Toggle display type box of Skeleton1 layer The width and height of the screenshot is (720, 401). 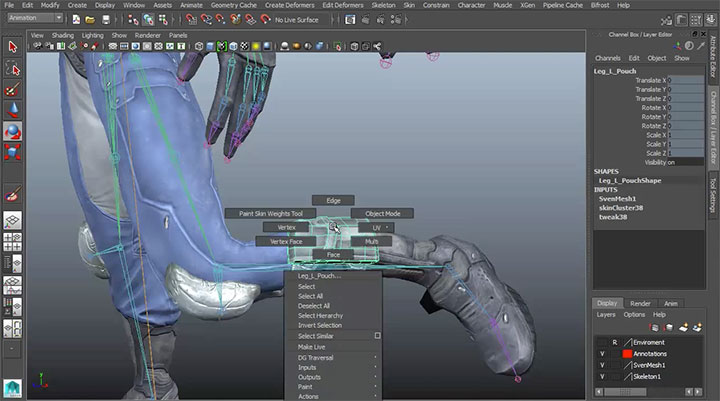click(614, 377)
